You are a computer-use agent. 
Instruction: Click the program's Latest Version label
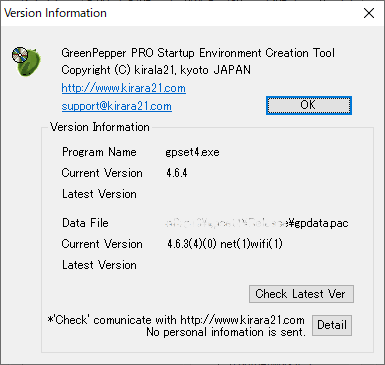pos(99,194)
